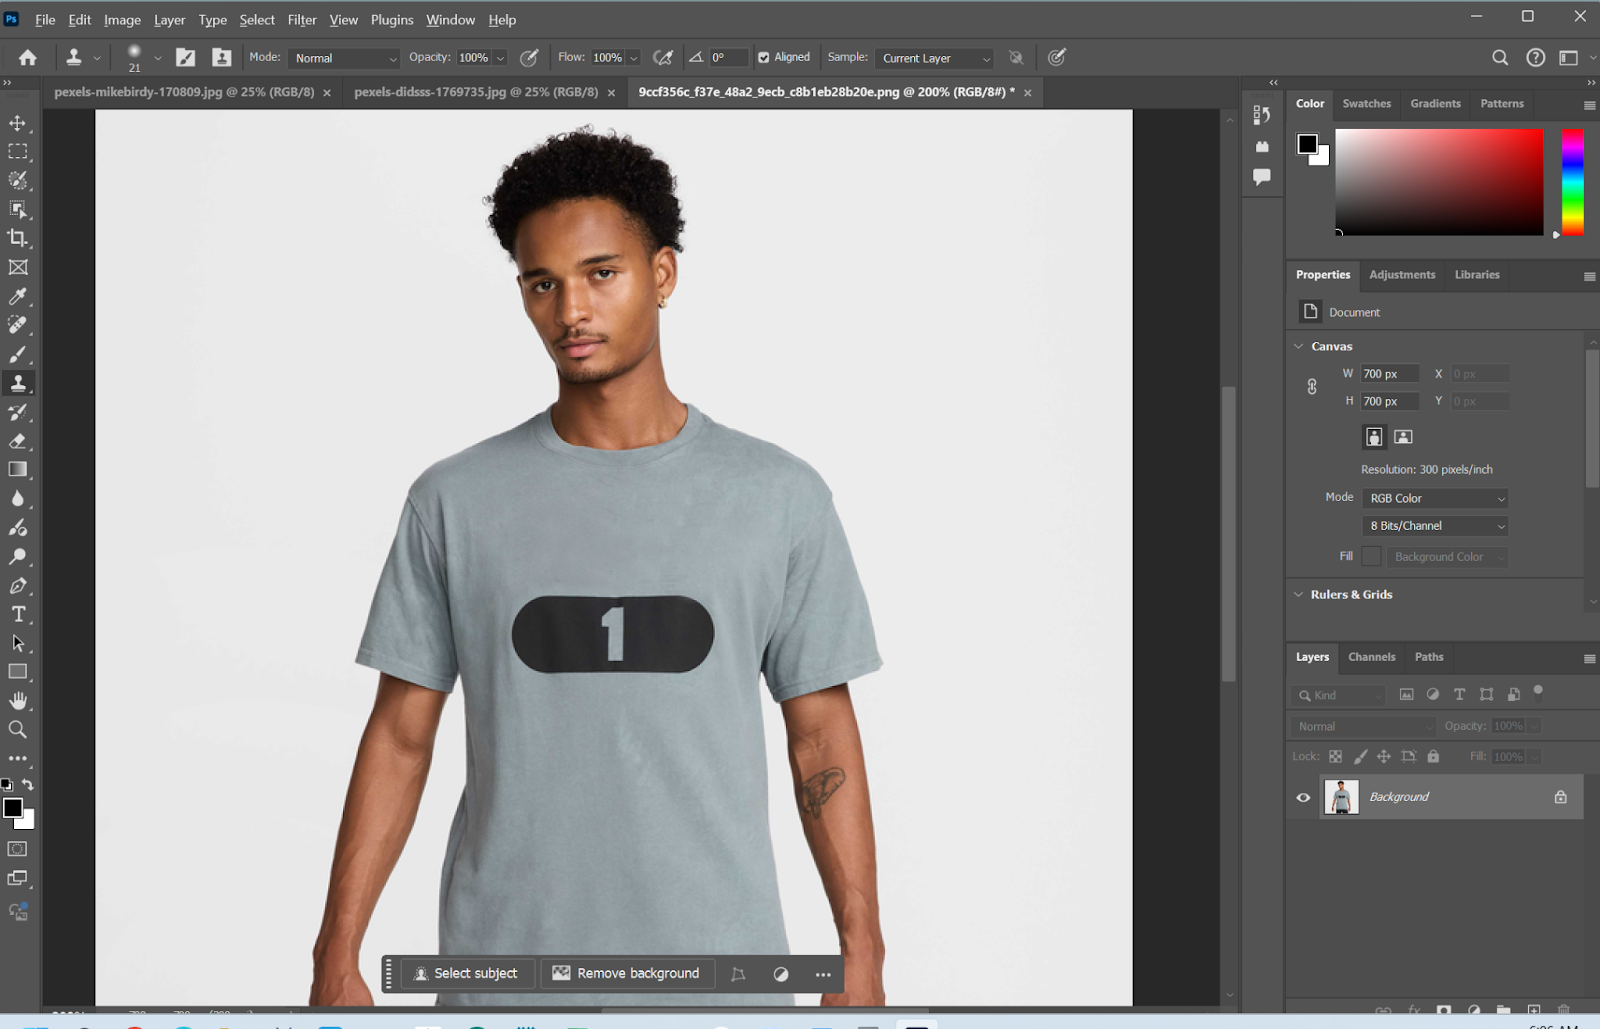Toggle ignore adjustment layers when cloning

pyautogui.click(x=1016, y=58)
